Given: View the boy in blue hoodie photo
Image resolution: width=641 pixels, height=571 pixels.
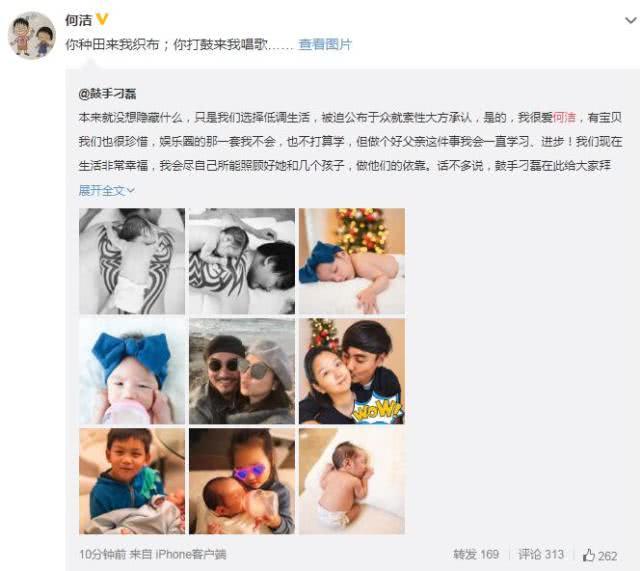Looking at the screenshot, I should tap(132, 481).
